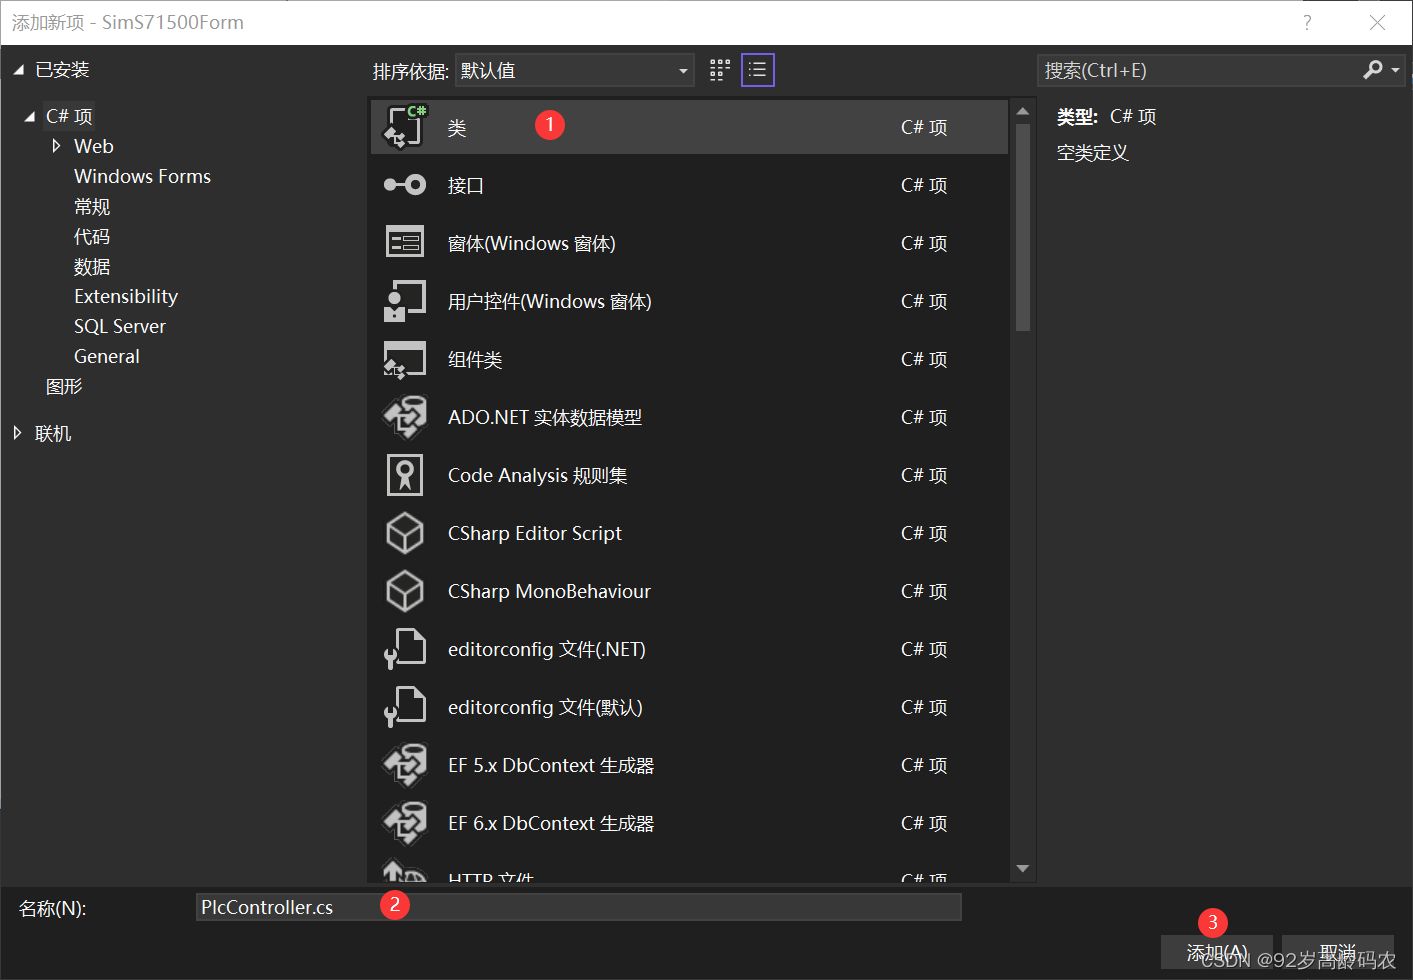Image resolution: width=1413 pixels, height=980 pixels.
Task: Click the template list scroll up arrow
Action: 1022,111
